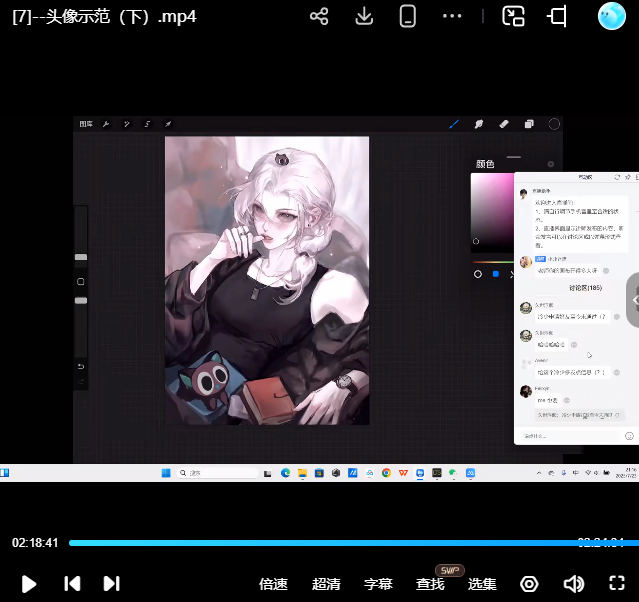Close the 颜色 color panel

tap(551, 164)
